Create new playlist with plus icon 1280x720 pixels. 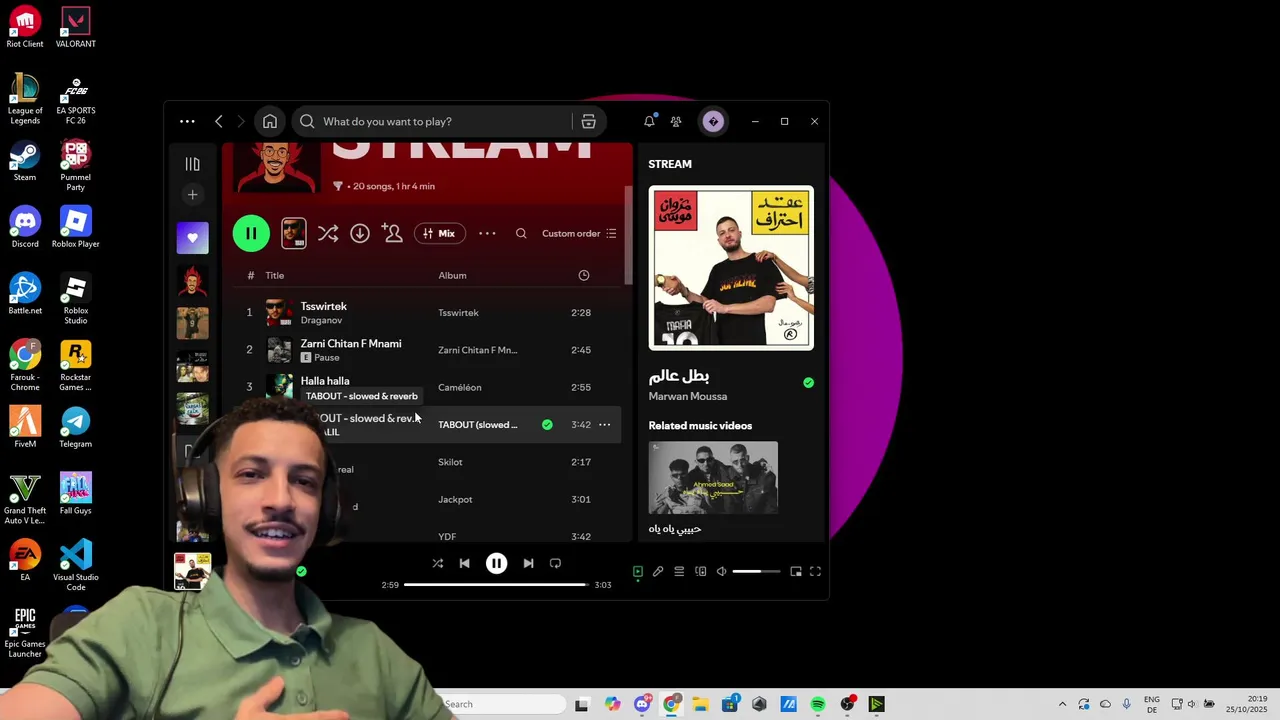[192, 195]
